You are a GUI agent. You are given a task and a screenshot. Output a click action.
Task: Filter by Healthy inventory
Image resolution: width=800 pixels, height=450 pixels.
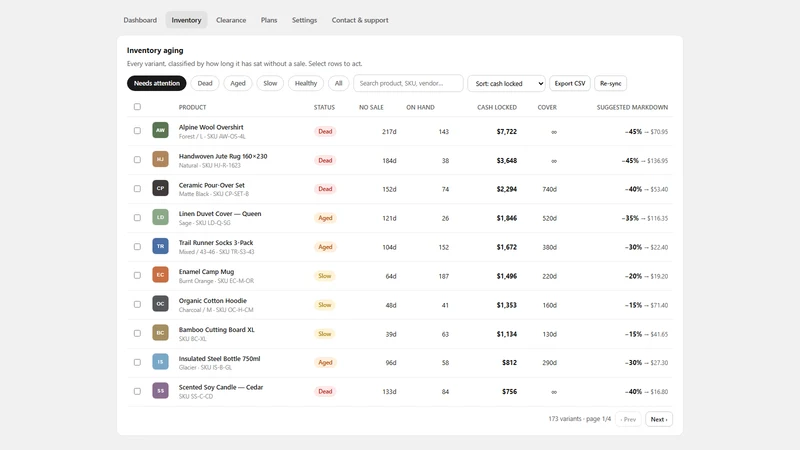click(306, 83)
